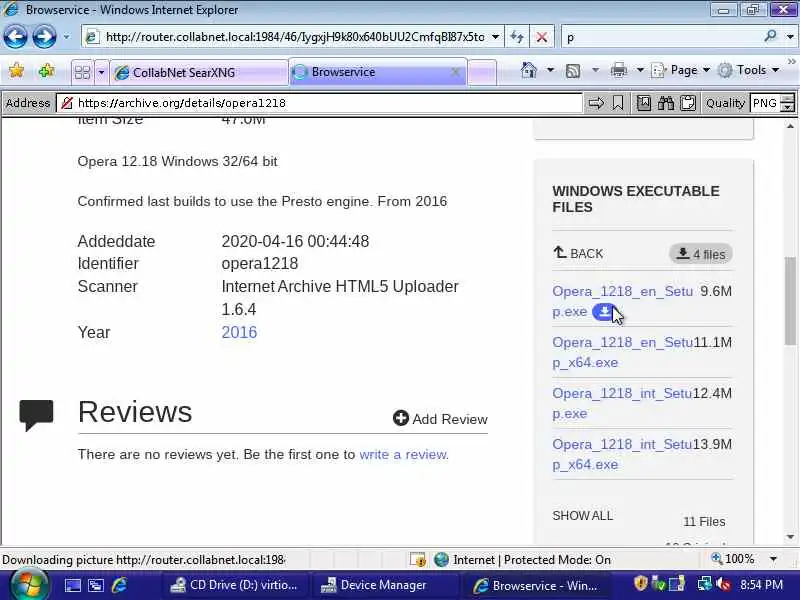Viewport: 800px width, 600px height.
Task: Click the Browservice bookmark icon
Action: 617,103
